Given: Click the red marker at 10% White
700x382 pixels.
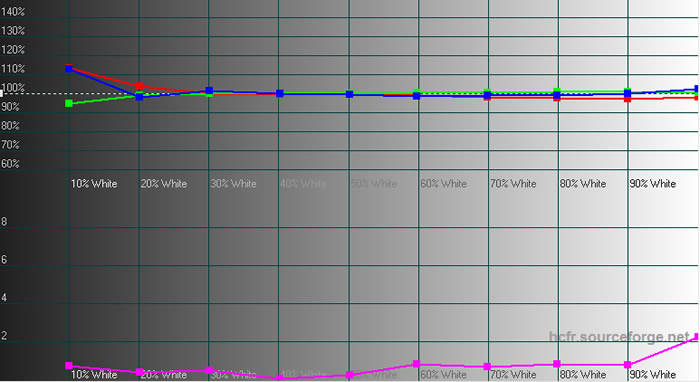Looking at the screenshot, I should tap(69, 66).
